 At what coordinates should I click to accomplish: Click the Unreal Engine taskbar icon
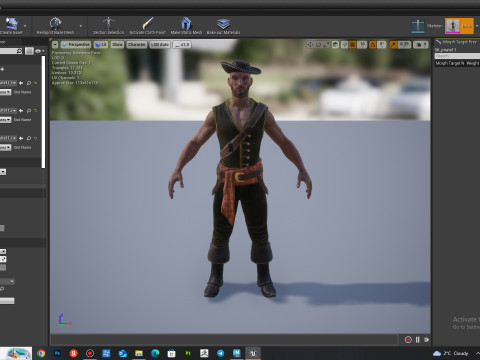tap(253, 353)
